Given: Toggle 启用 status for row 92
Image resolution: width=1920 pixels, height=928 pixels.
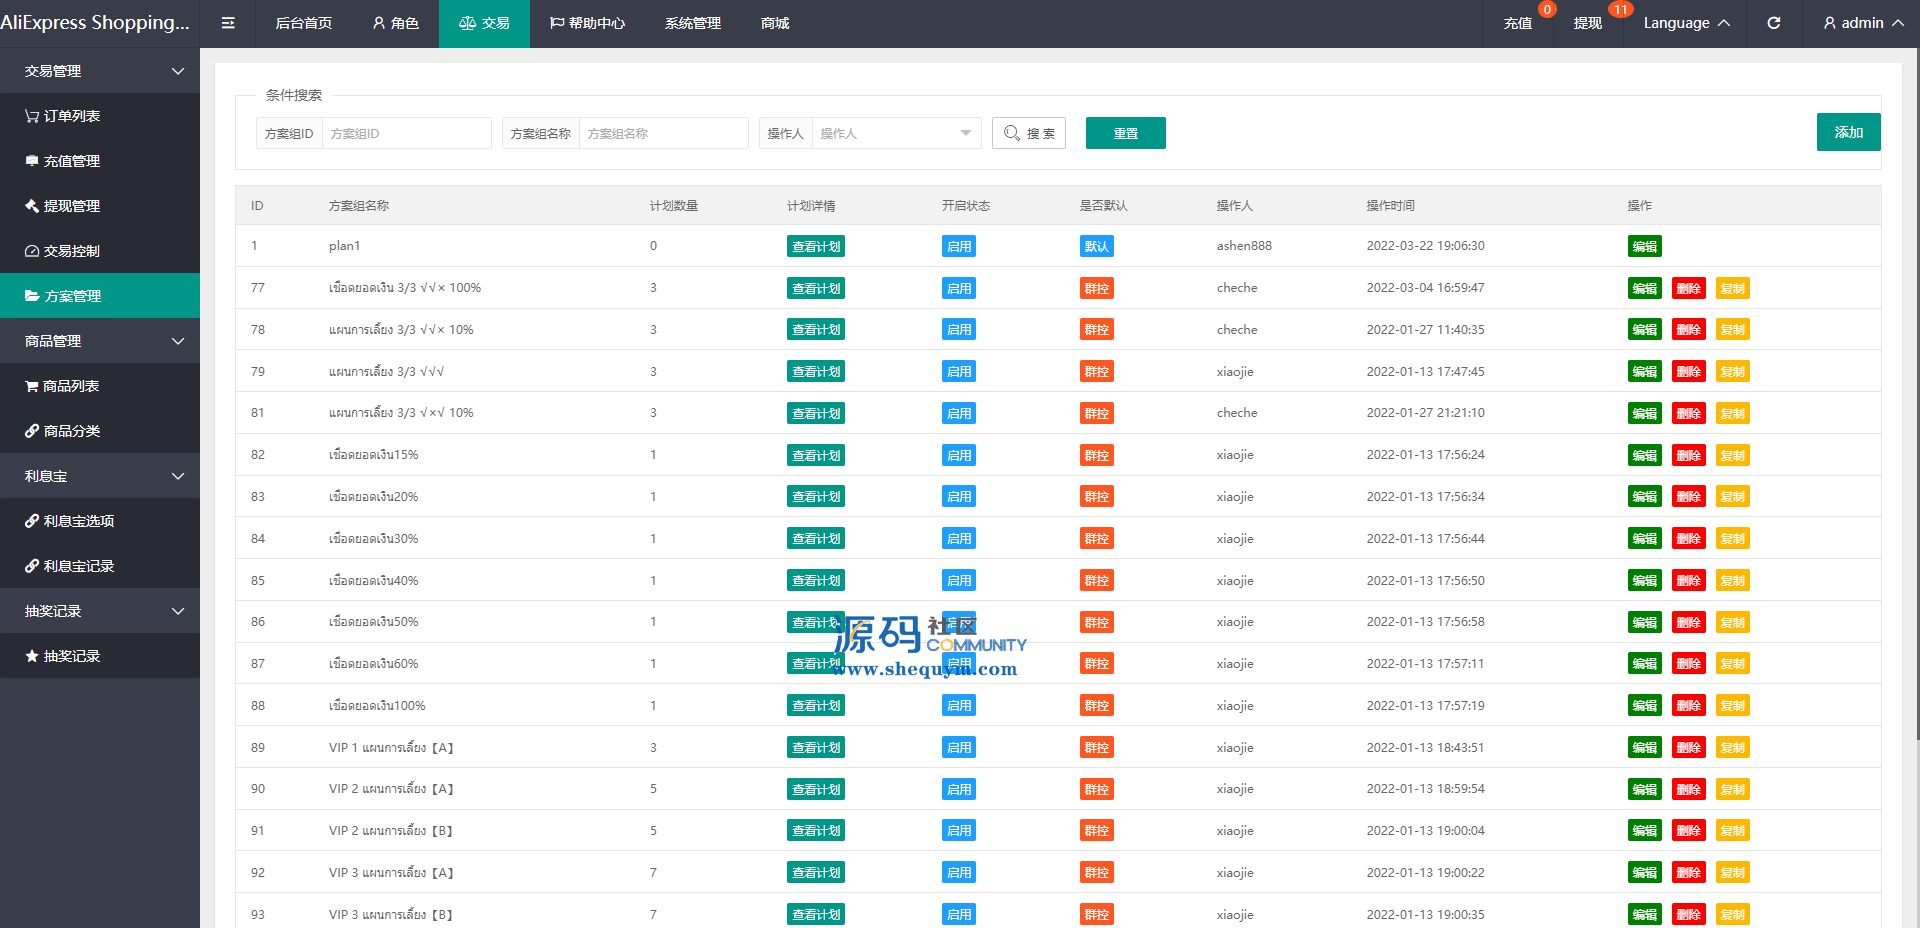Looking at the screenshot, I should (959, 872).
